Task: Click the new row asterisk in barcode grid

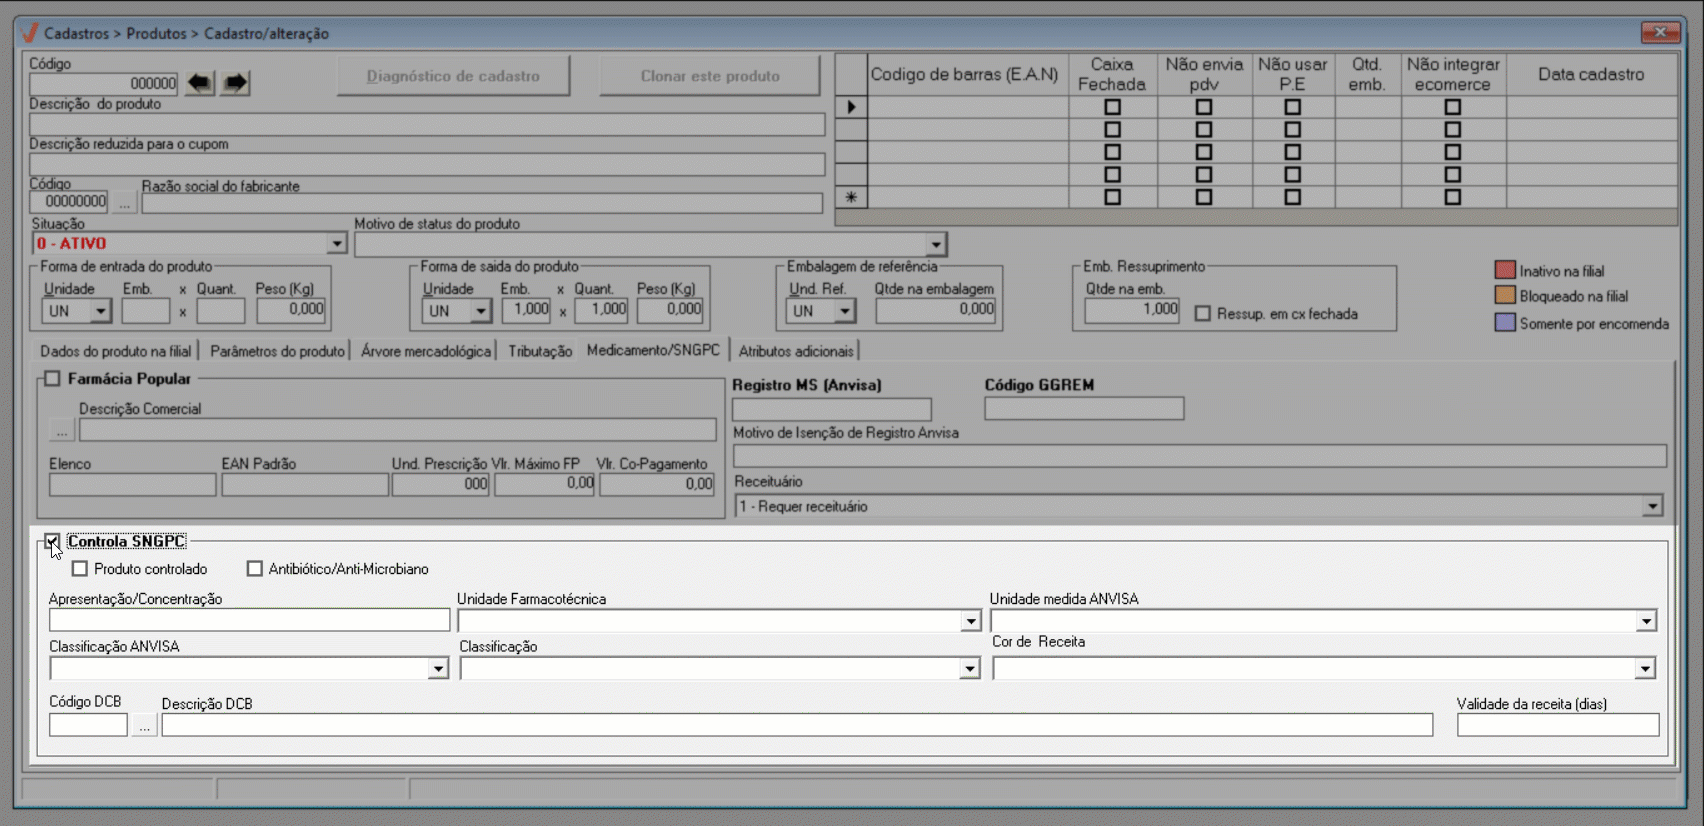Action: (x=851, y=197)
